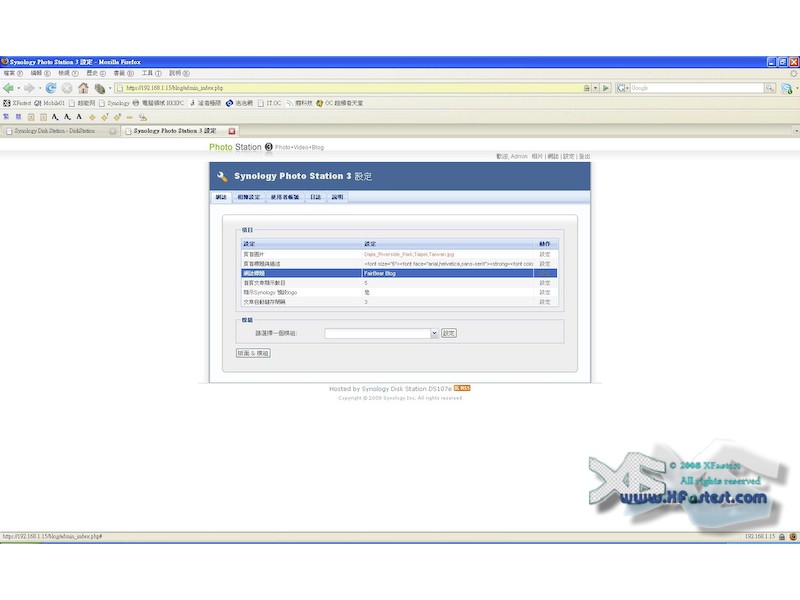Viewport: 800px width, 600px height.
Task: Click the padlock icon in the address bar
Action: [x=587, y=88]
